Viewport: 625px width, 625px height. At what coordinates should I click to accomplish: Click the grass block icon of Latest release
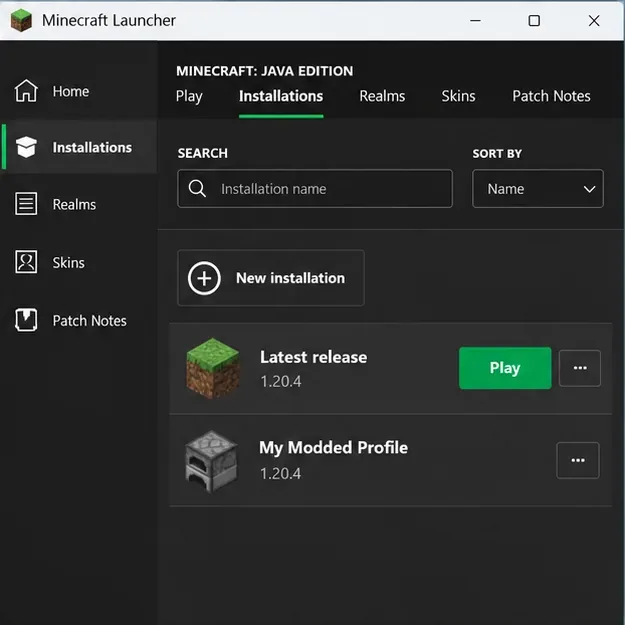tap(213, 368)
